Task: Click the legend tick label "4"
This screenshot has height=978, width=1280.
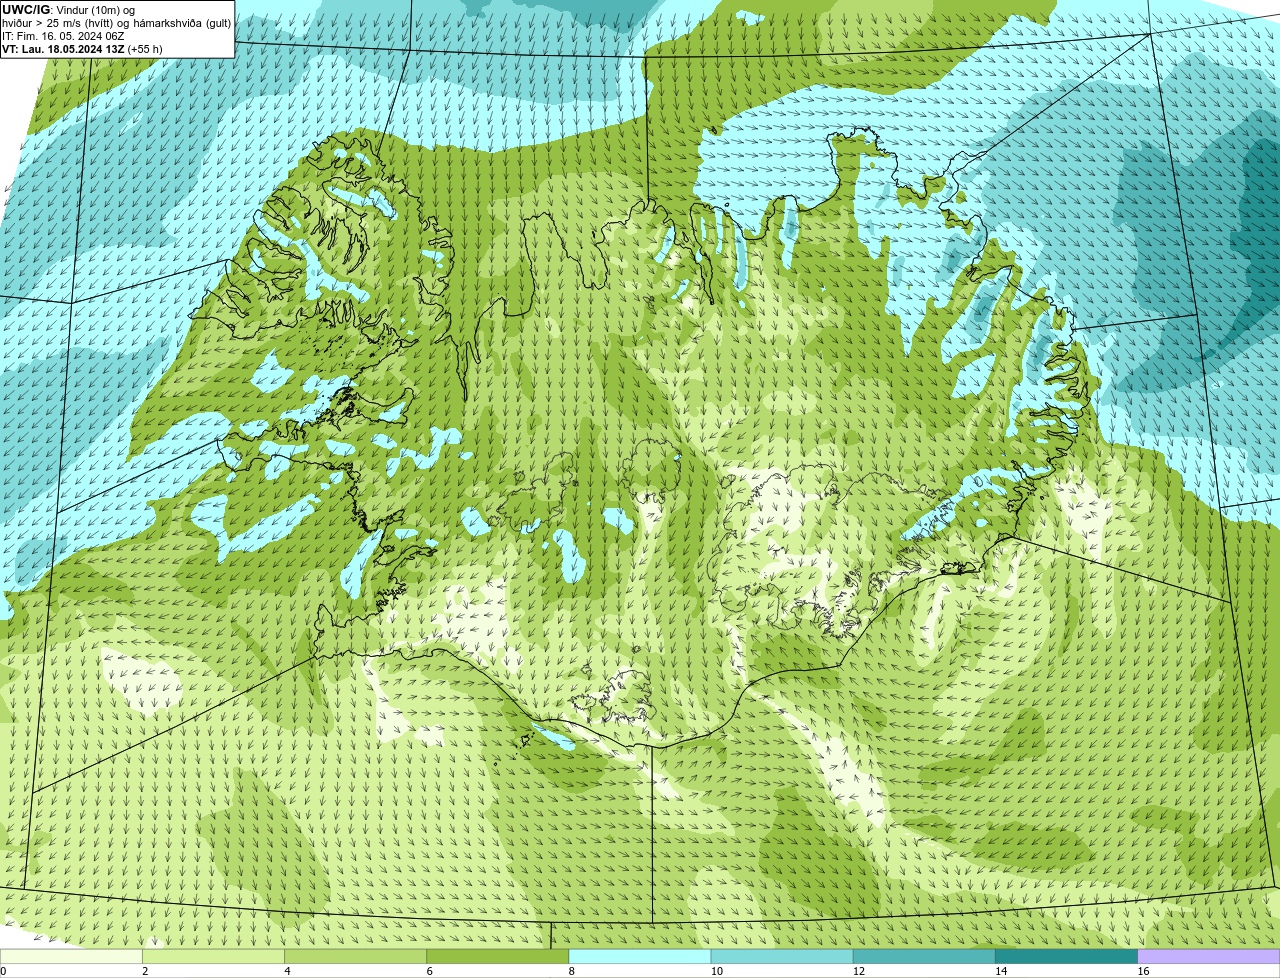Action: pos(287,971)
